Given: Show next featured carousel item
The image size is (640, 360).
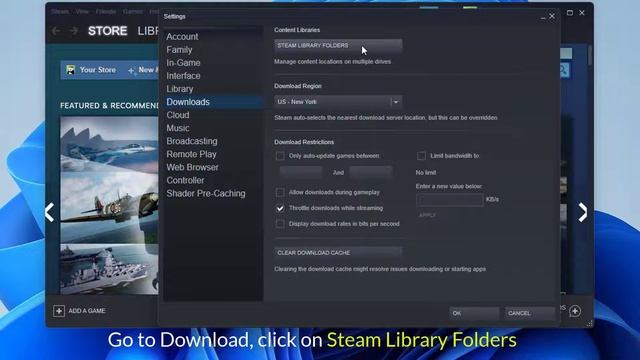Looking at the screenshot, I should coord(582,212).
